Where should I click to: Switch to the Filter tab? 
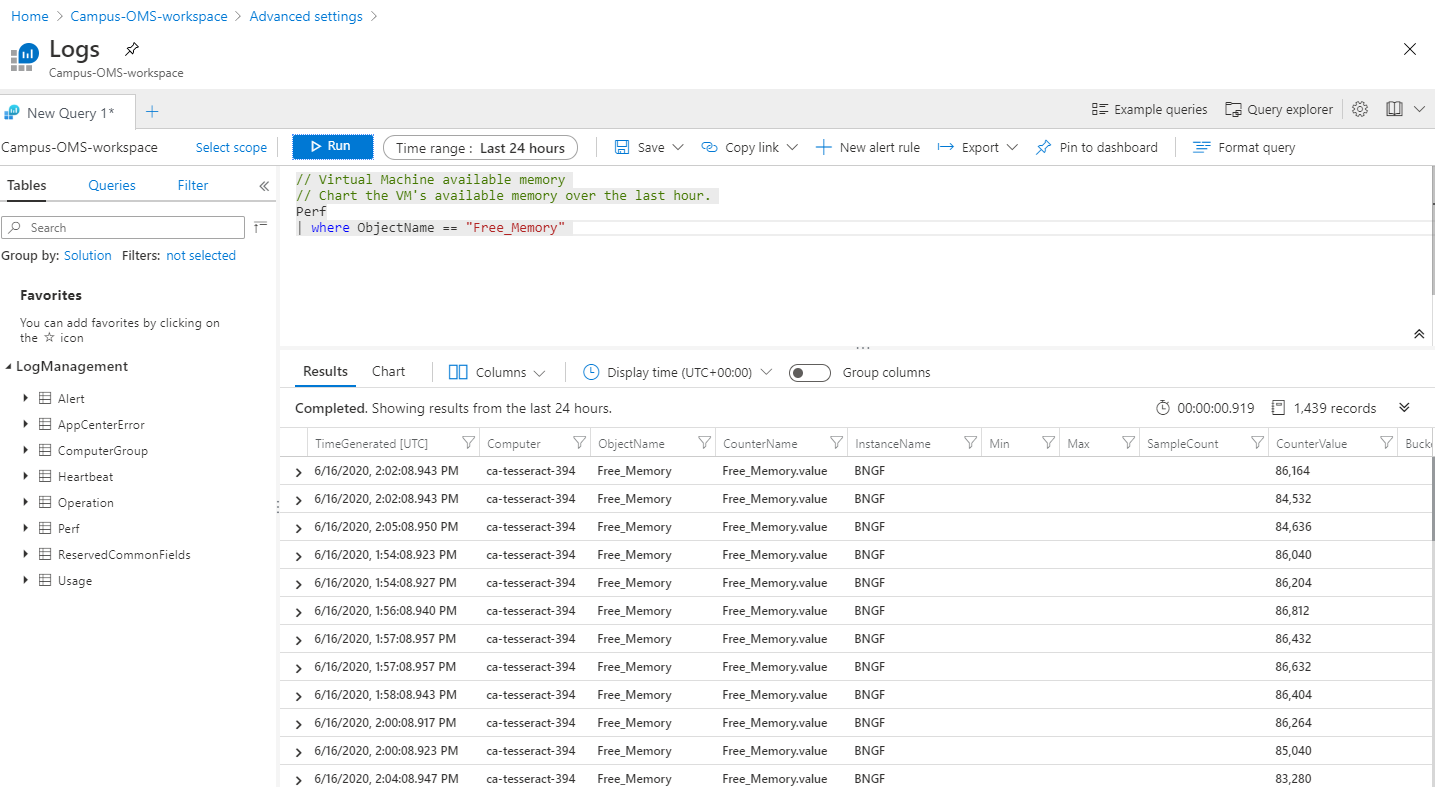(x=193, y=185)
